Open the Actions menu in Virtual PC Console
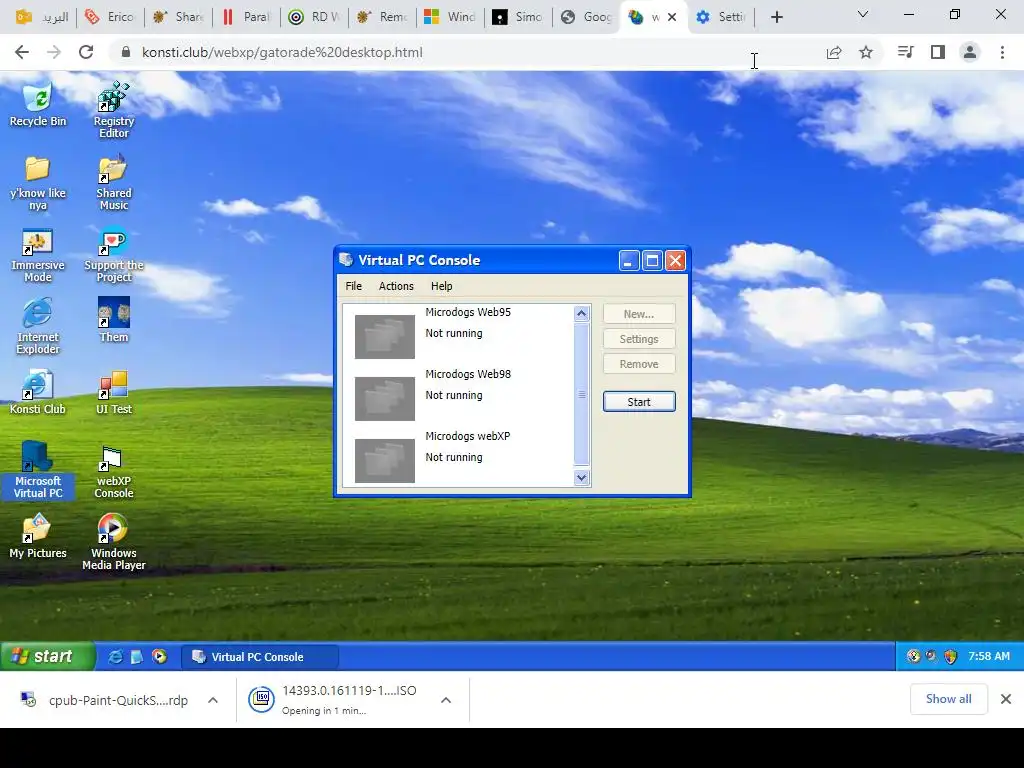The width and height of the screenshot is (1024, 768). coord(396,286)
